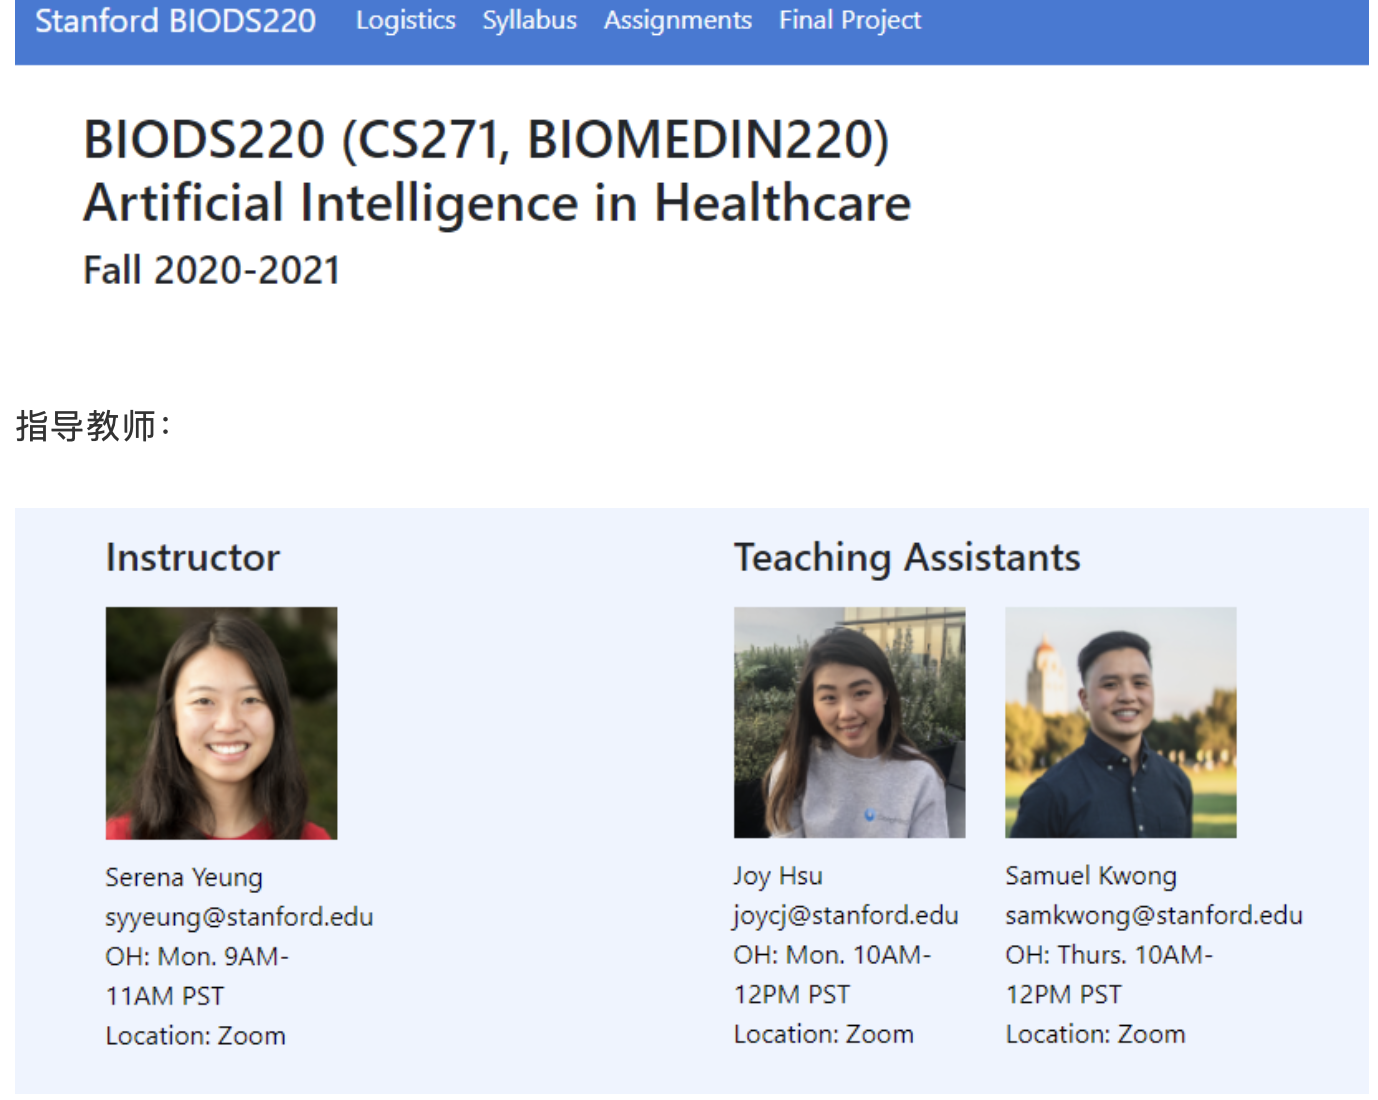Click the instructor photo above Serena Yeung

coord(222,723)
